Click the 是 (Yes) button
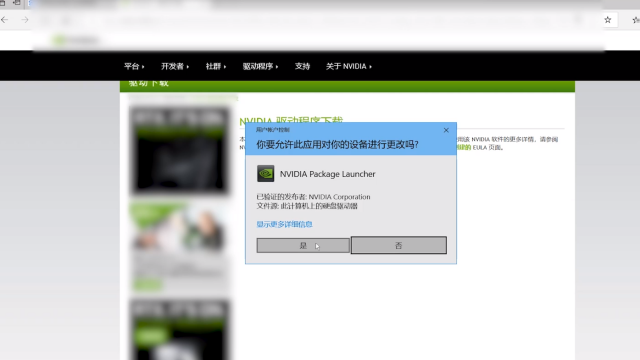 pyautogui.click(x=303, y=246)
